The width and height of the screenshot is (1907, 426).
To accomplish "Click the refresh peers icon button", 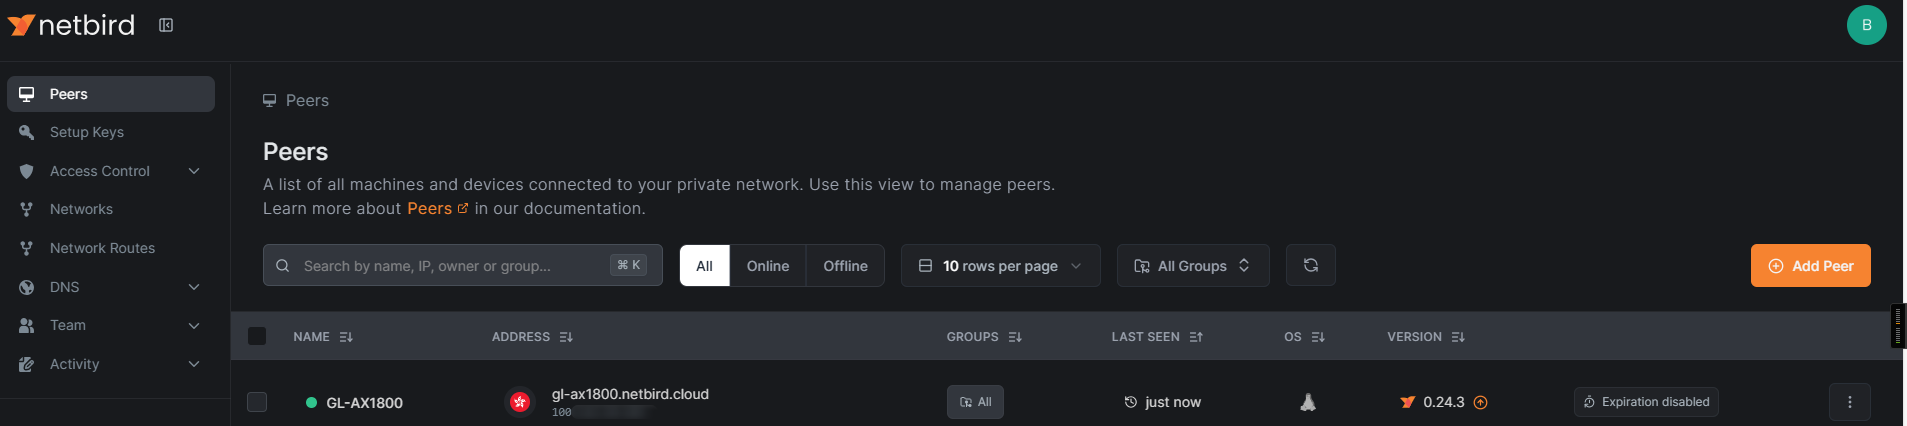I will click(x=1310, y=265).
